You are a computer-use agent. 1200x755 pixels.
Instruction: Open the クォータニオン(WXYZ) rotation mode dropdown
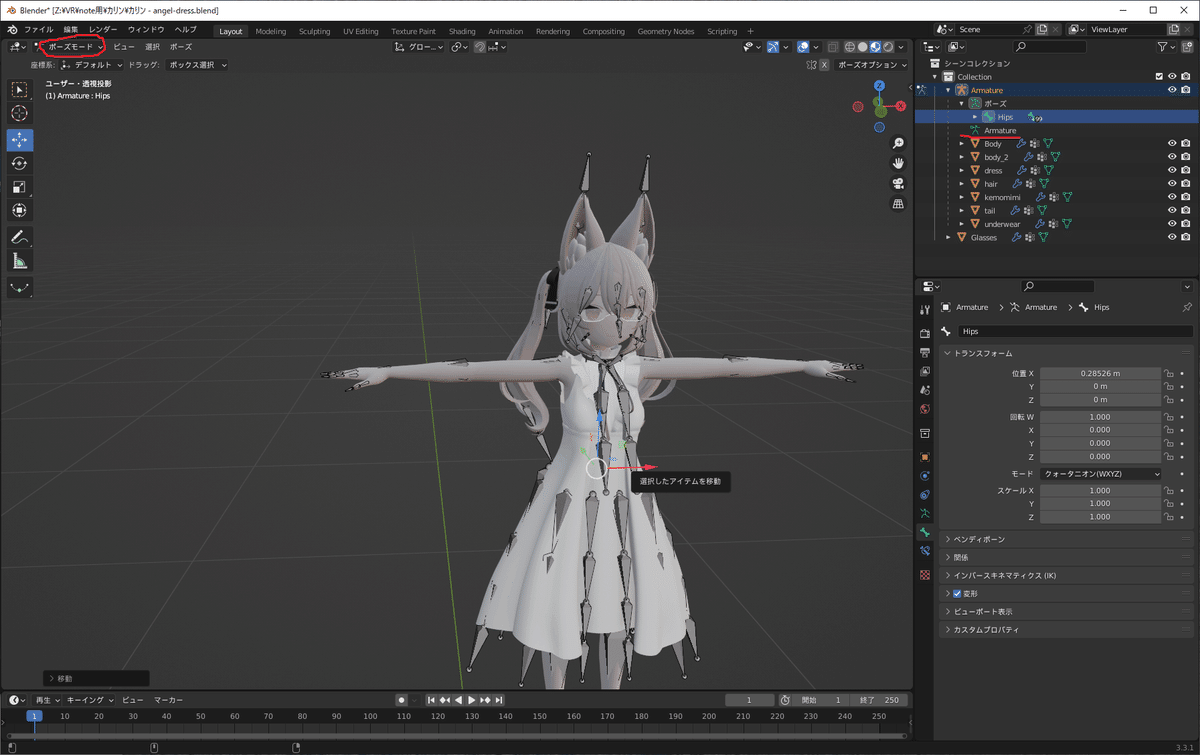pos(1101,474)
